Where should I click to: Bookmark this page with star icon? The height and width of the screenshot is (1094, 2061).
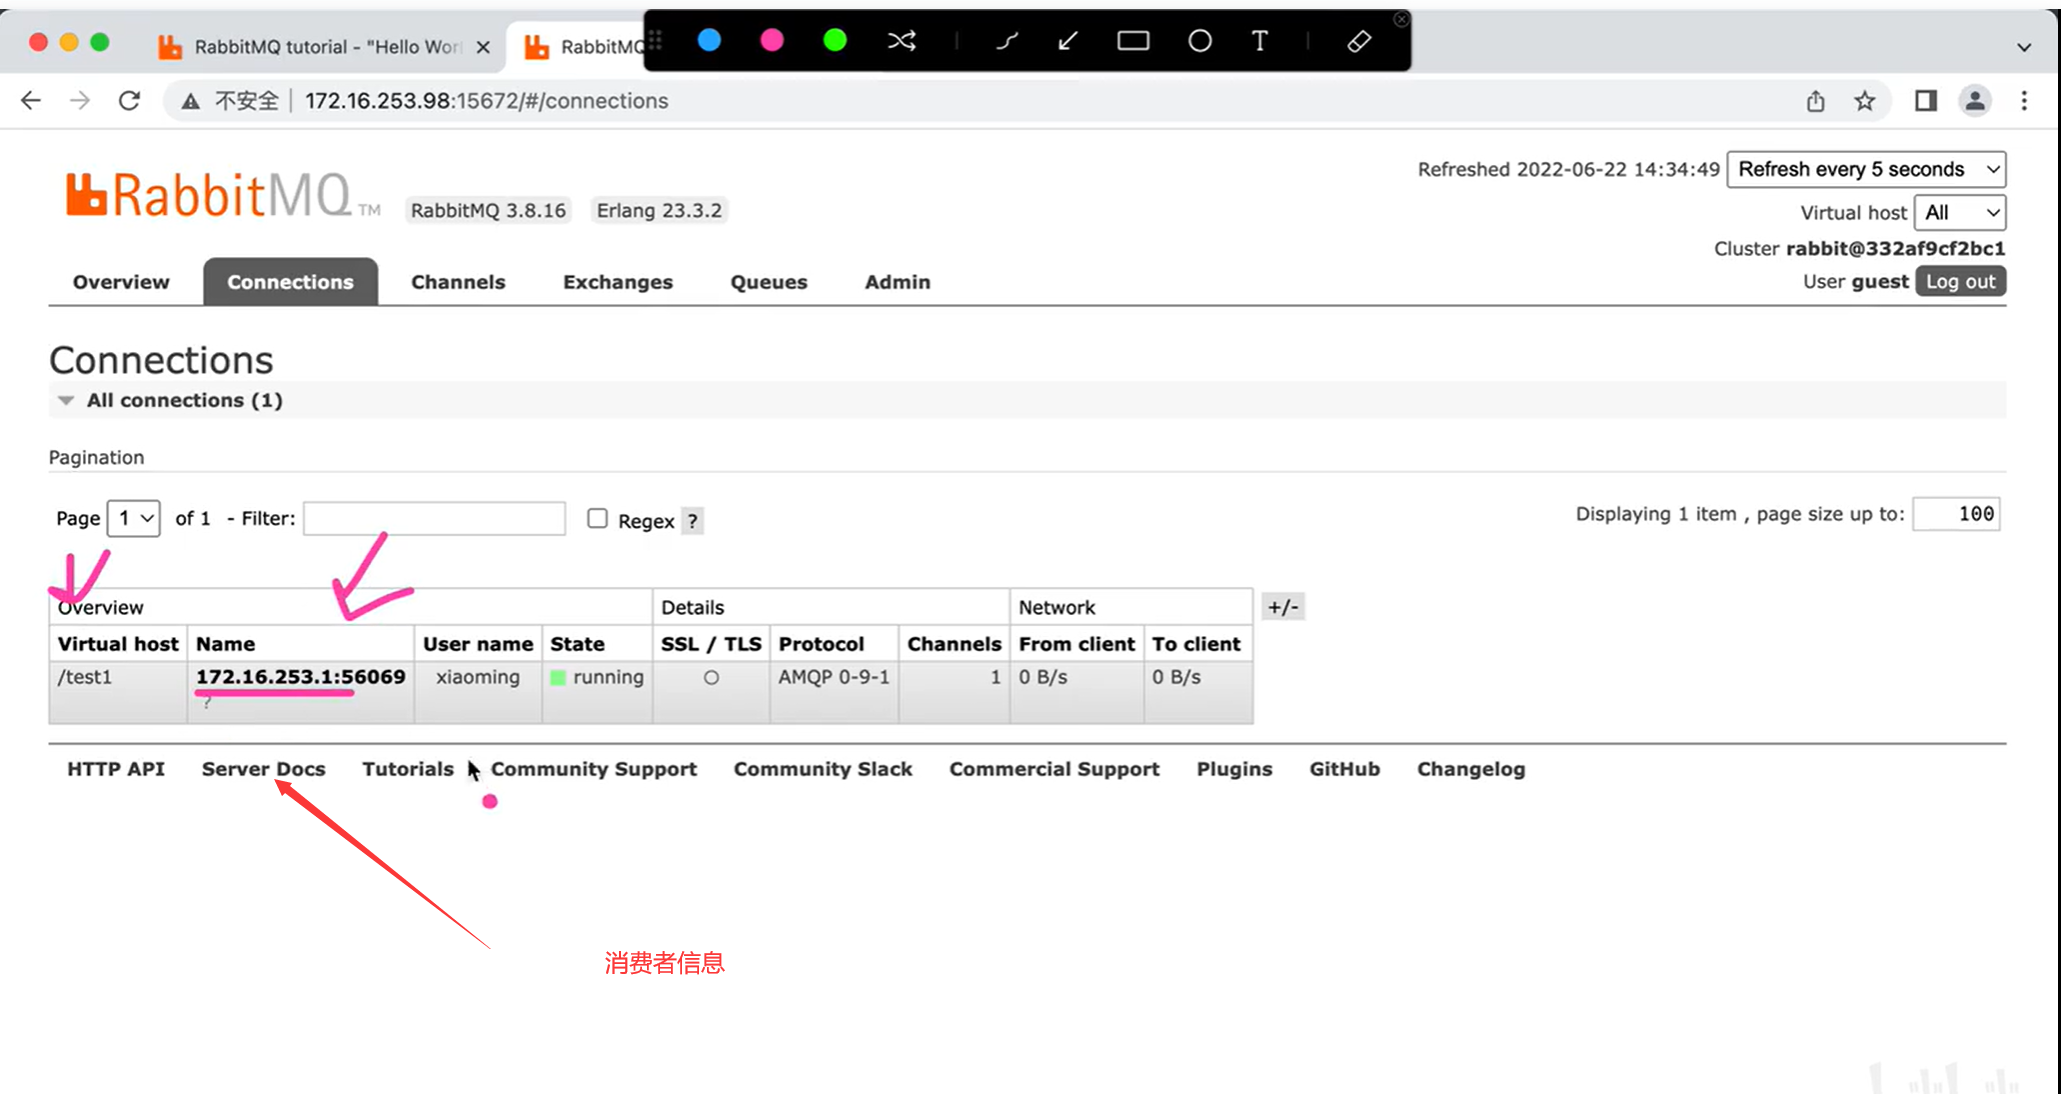1864,101
